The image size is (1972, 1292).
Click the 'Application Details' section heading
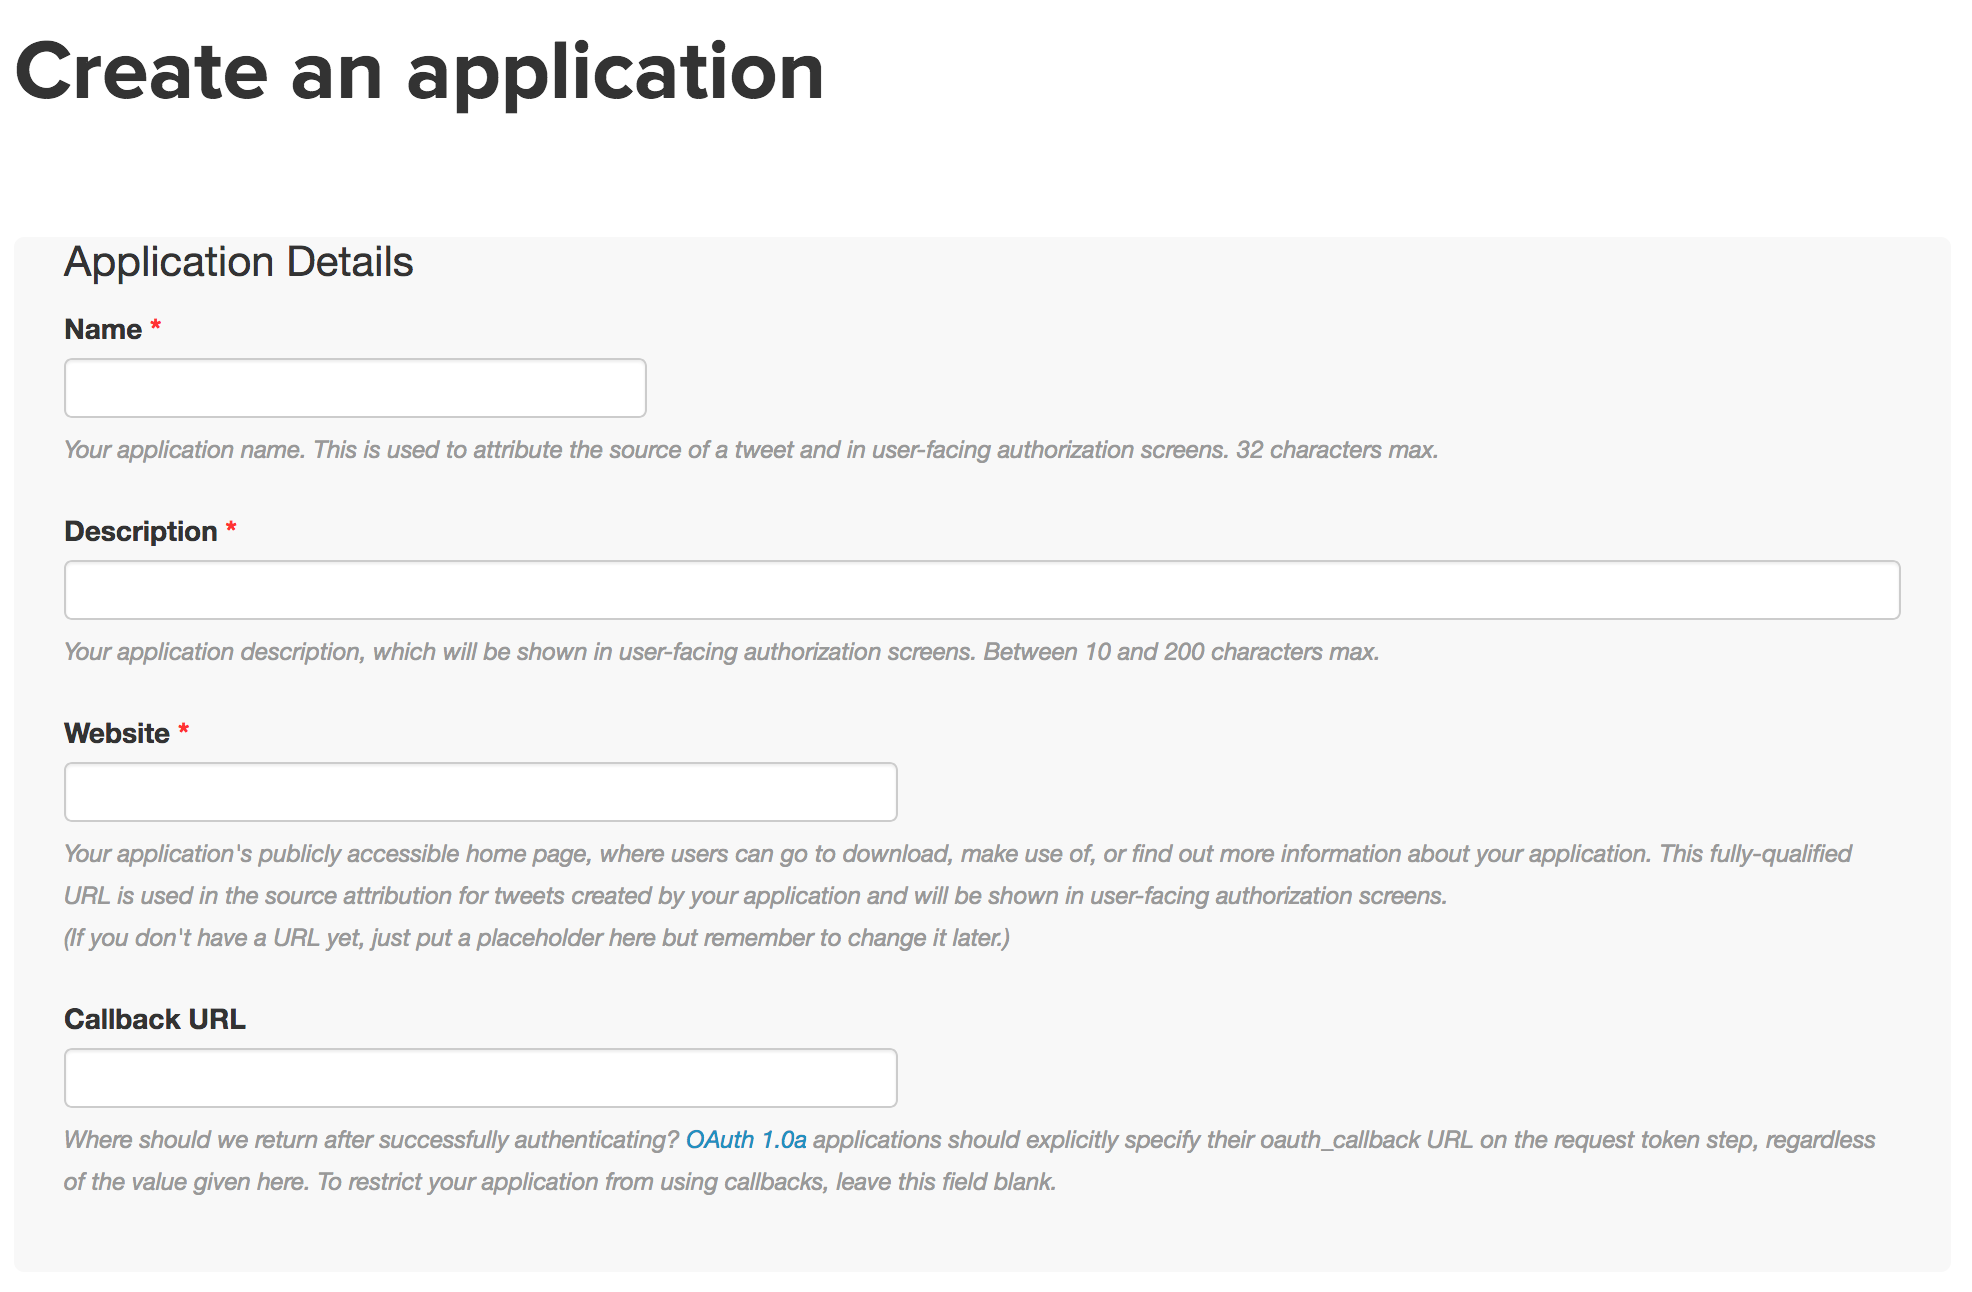239,262
